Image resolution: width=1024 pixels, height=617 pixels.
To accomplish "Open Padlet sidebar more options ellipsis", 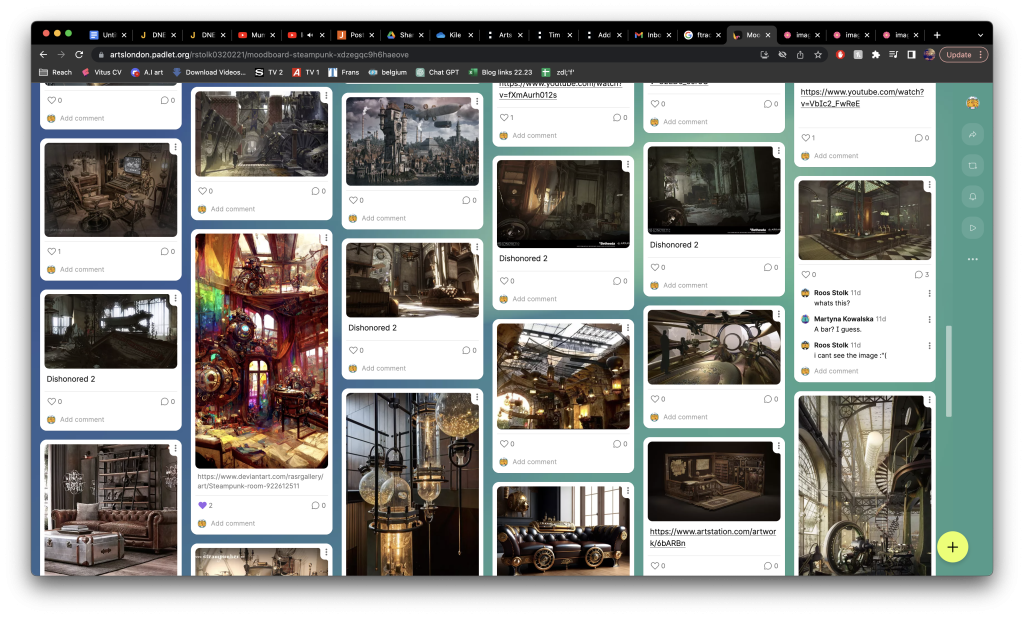I will tap(972, 259).
